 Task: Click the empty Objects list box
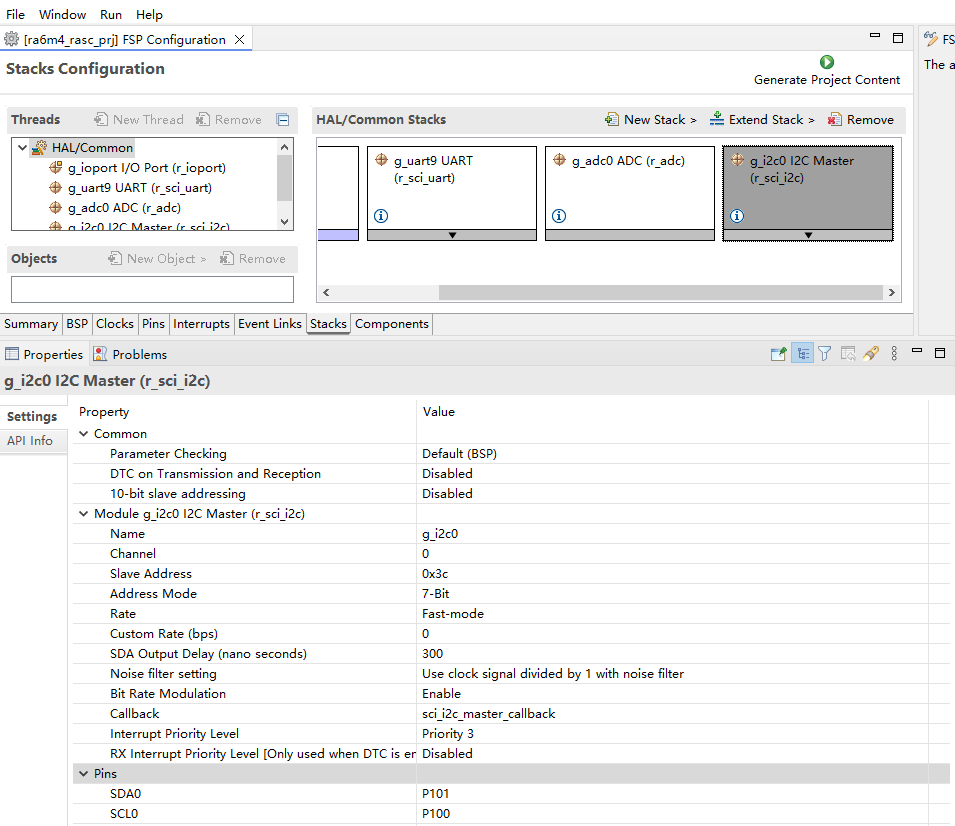point(152,289)
